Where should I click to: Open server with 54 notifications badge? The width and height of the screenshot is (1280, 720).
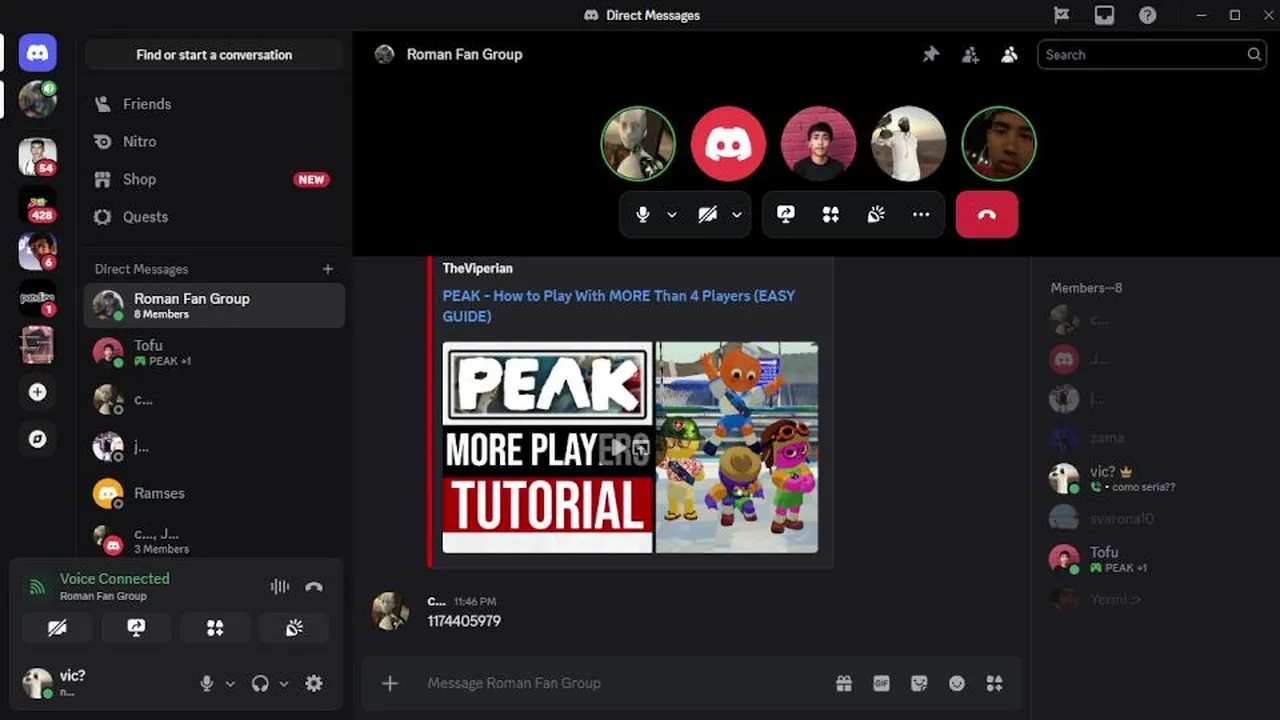click(x=37, y=156)
